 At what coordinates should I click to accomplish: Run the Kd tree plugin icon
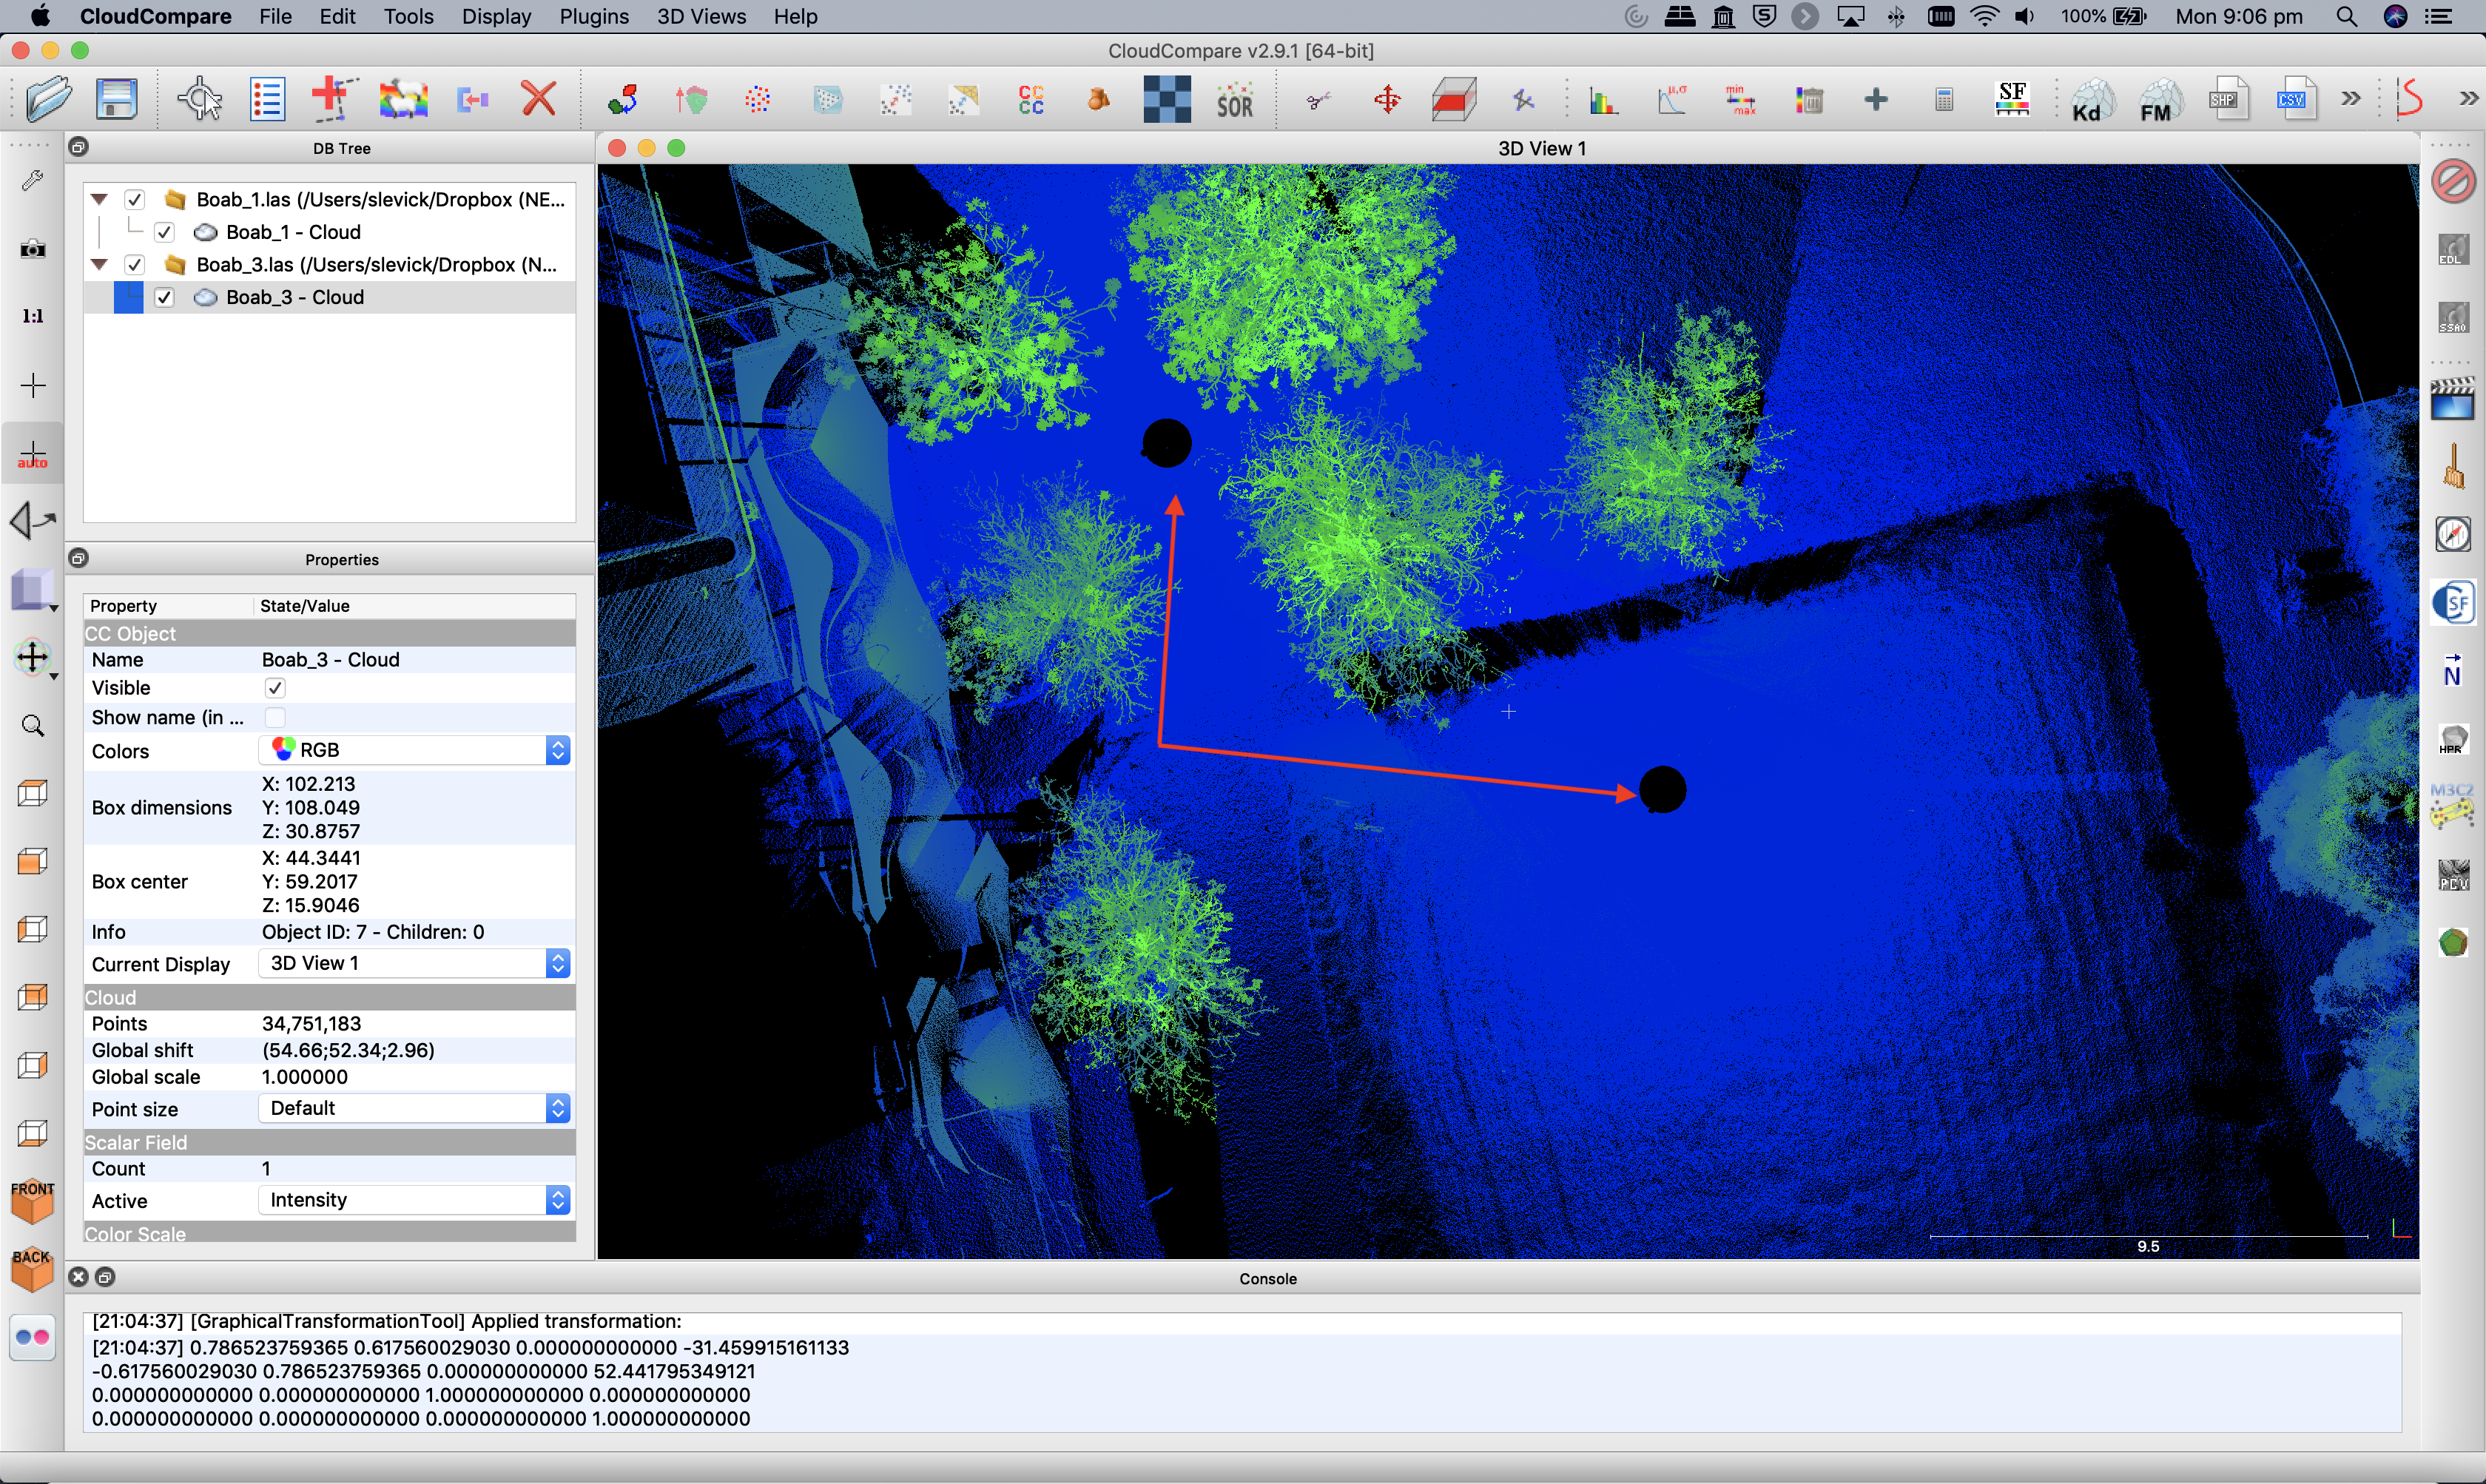(x=2092, y=99)
